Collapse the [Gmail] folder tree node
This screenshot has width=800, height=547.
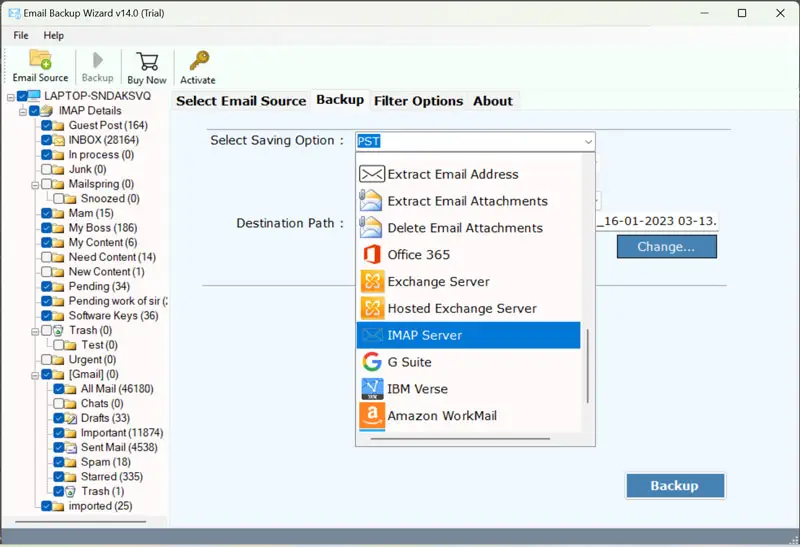click(x=34, y=375)
